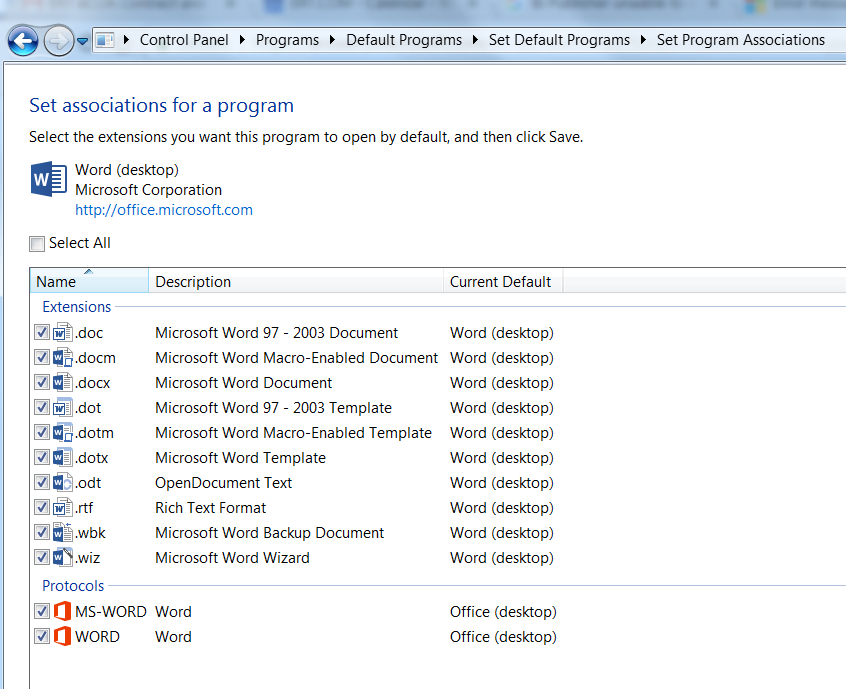This screenshot has height=689, width=846.
Task: Select 'Word (desktop)' default for .dotx
Action: click(x=502, y=458)
